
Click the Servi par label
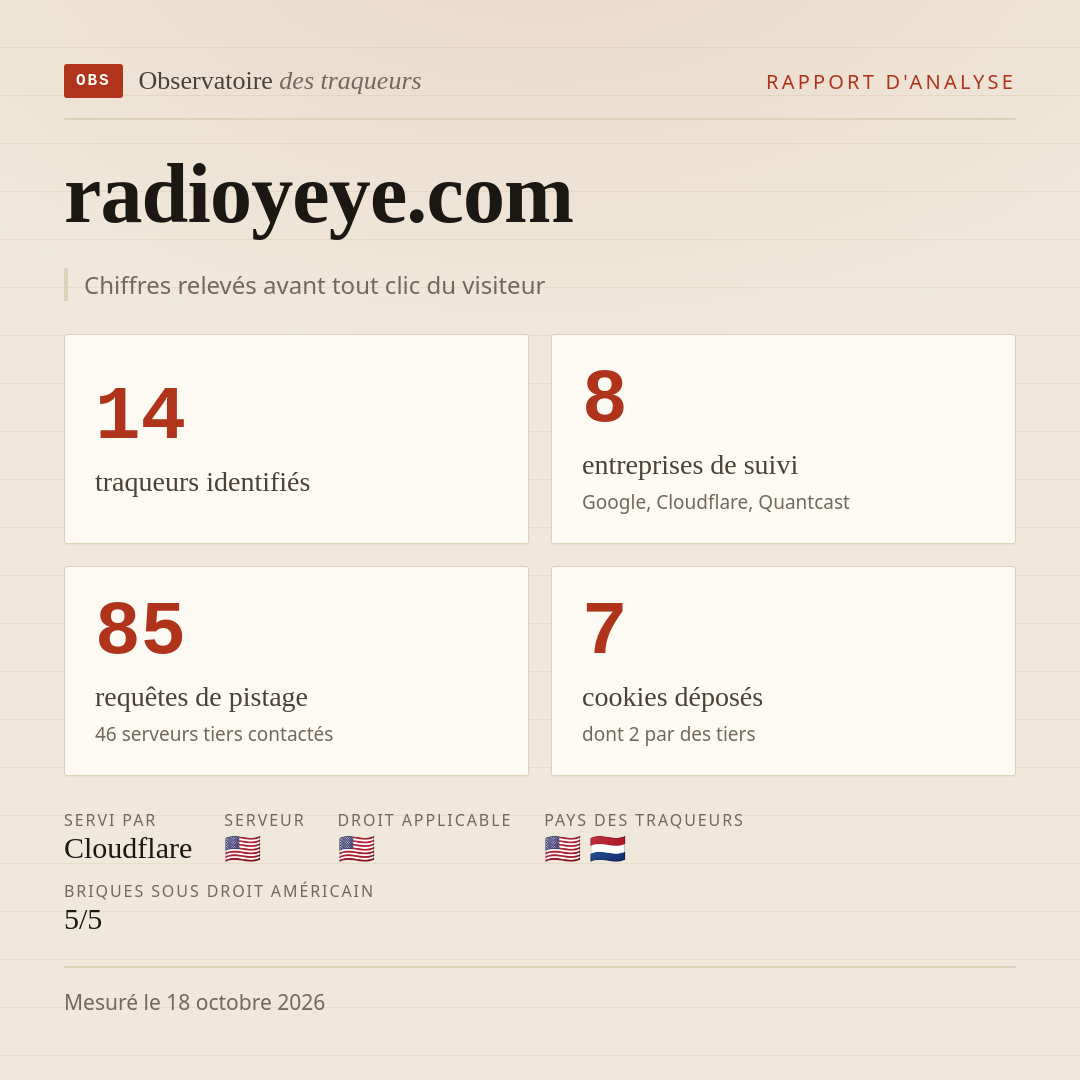pyautogui.click(x=110, y=820)
